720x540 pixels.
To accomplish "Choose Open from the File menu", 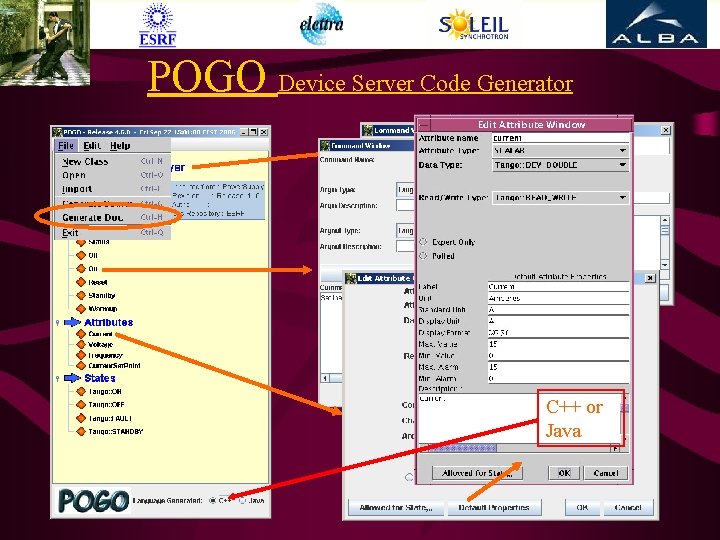I will tap(112, 175).
